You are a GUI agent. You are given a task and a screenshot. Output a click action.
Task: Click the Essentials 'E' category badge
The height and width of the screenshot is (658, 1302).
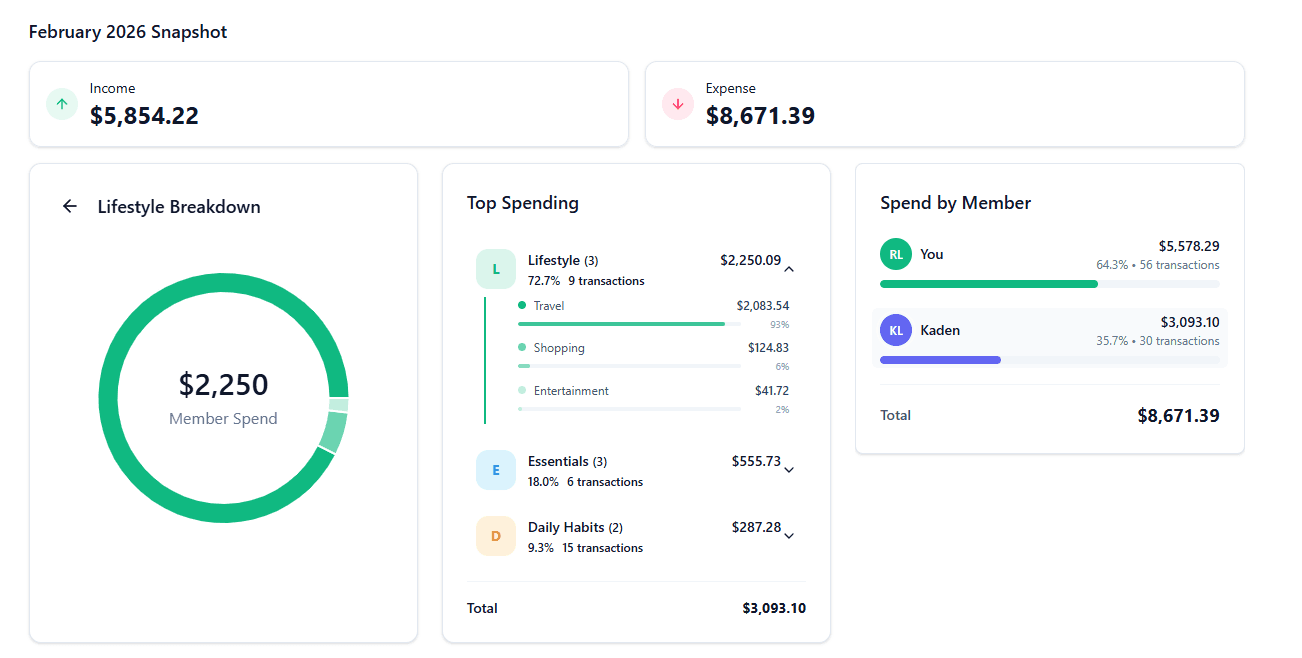point(496,470)
